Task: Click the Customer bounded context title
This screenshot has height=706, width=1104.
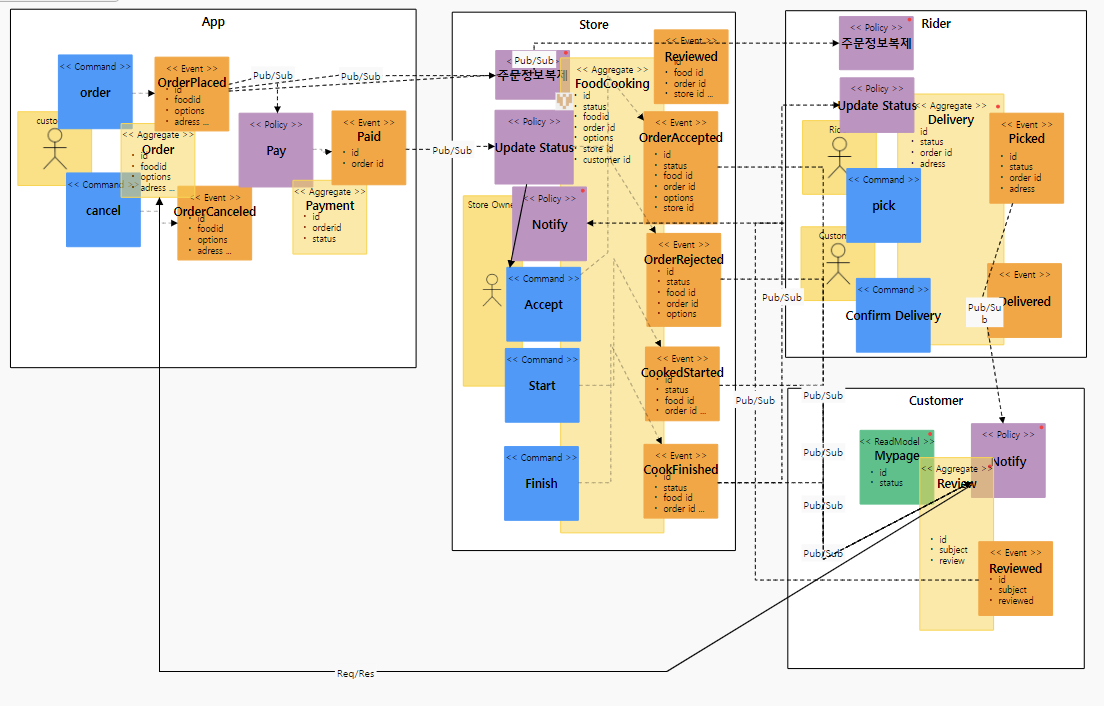Action: point(936,401)
